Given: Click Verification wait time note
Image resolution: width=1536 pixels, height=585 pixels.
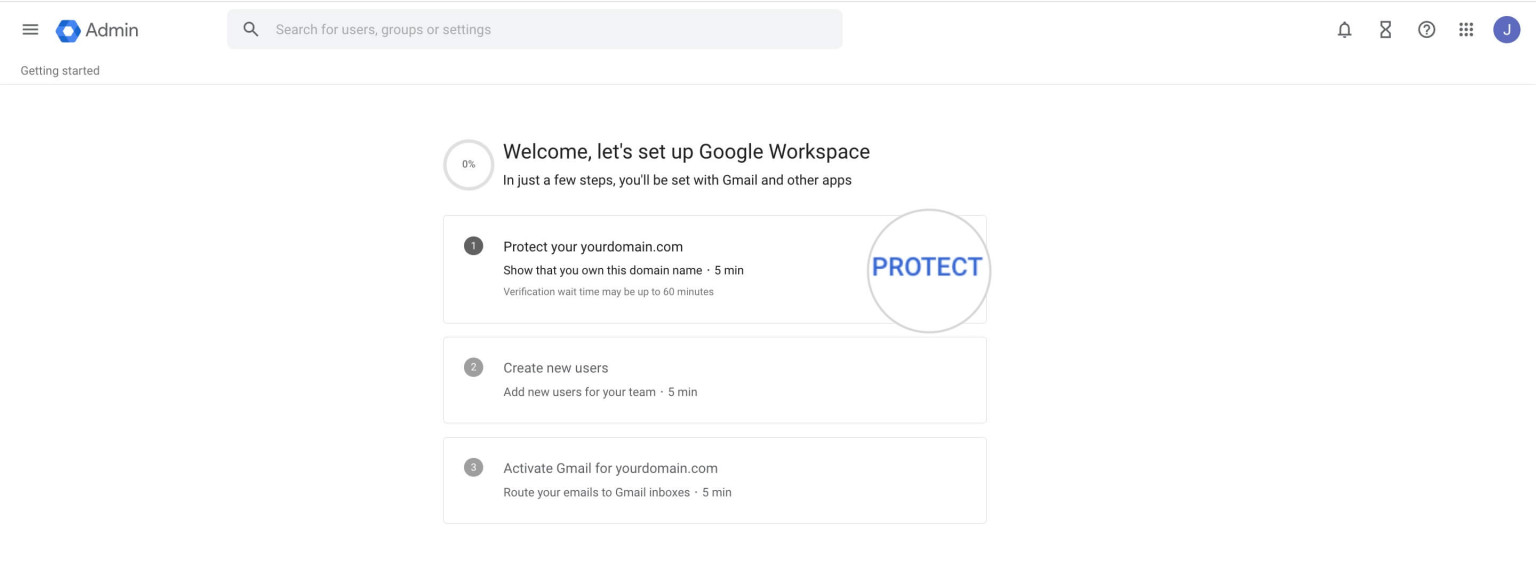Looking at the screenshot, I should [609, 292].
